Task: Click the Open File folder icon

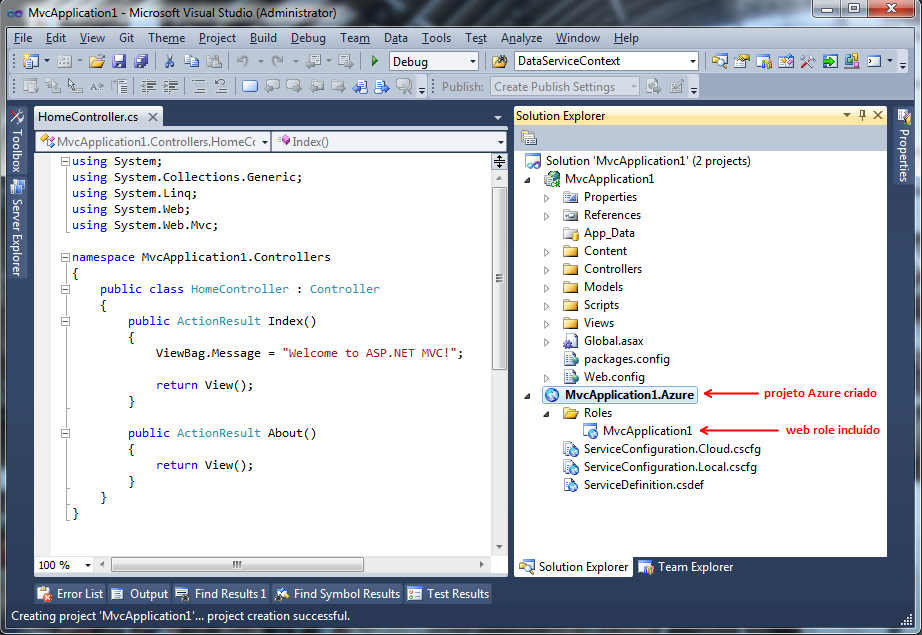Action: (x=97, y=61)
